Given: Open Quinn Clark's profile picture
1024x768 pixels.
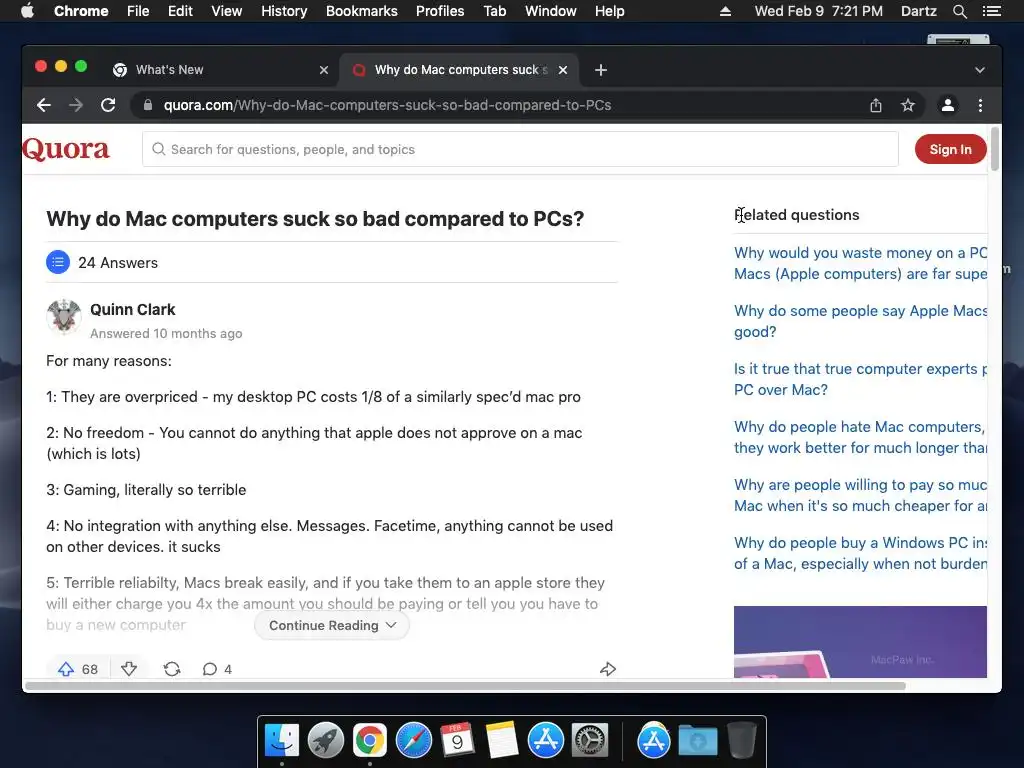Looking at the screenshot, I should pyautogui.click(x=64, y=317).
